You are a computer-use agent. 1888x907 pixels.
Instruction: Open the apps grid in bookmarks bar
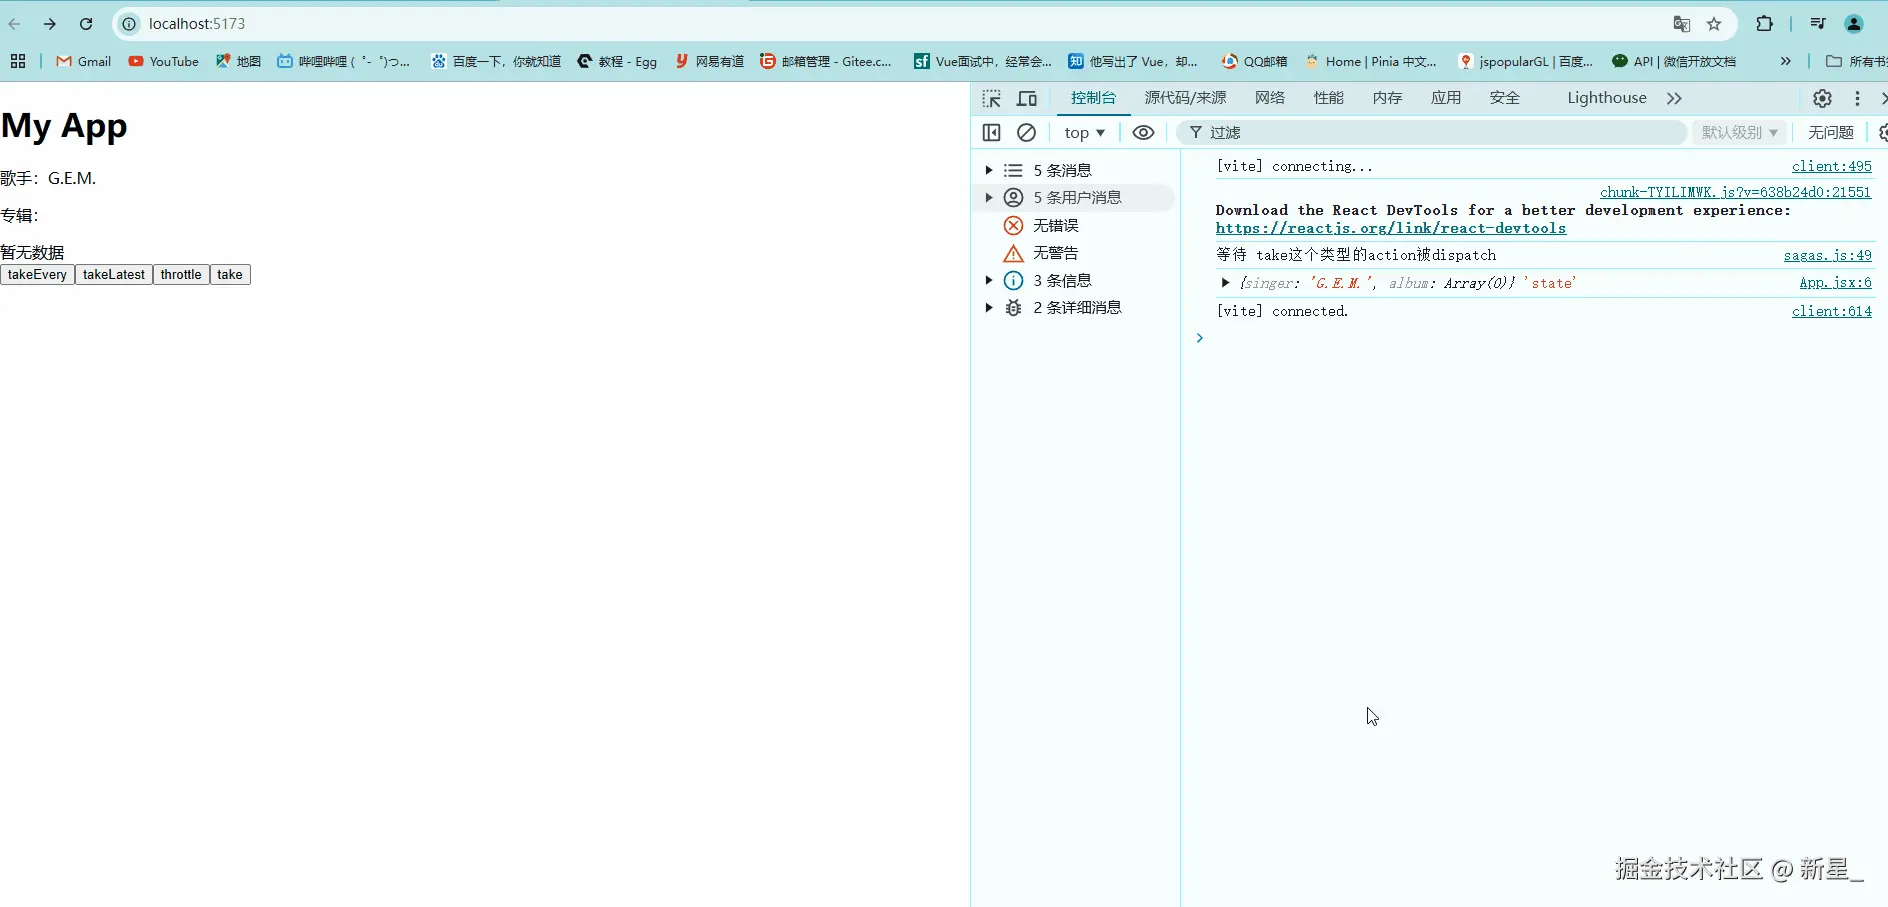point(18,61)
